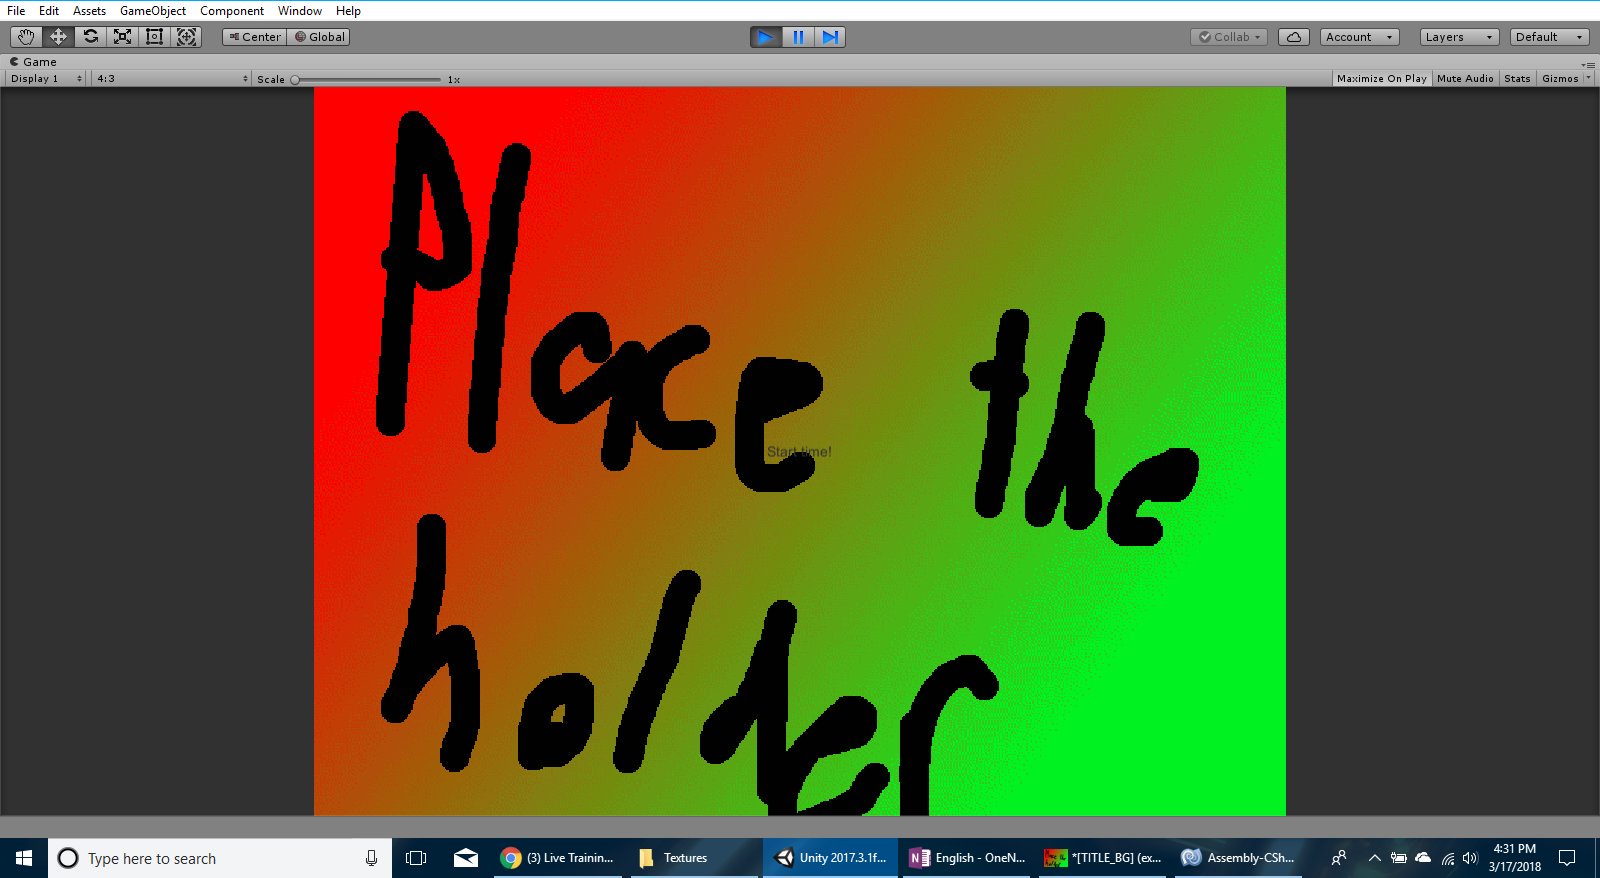Viewport: 1600px width, 878px height.
Task: Open the cloud services panel
Action: click(1294, 37)
